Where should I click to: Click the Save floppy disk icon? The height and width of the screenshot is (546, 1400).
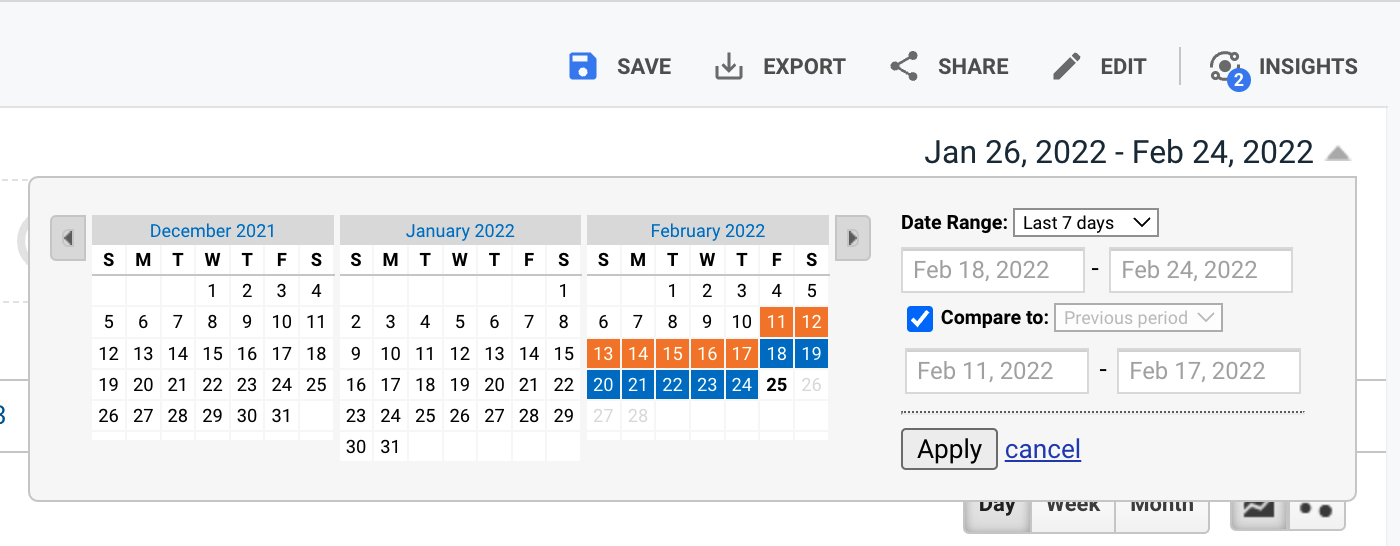click(x=582, y=67)
